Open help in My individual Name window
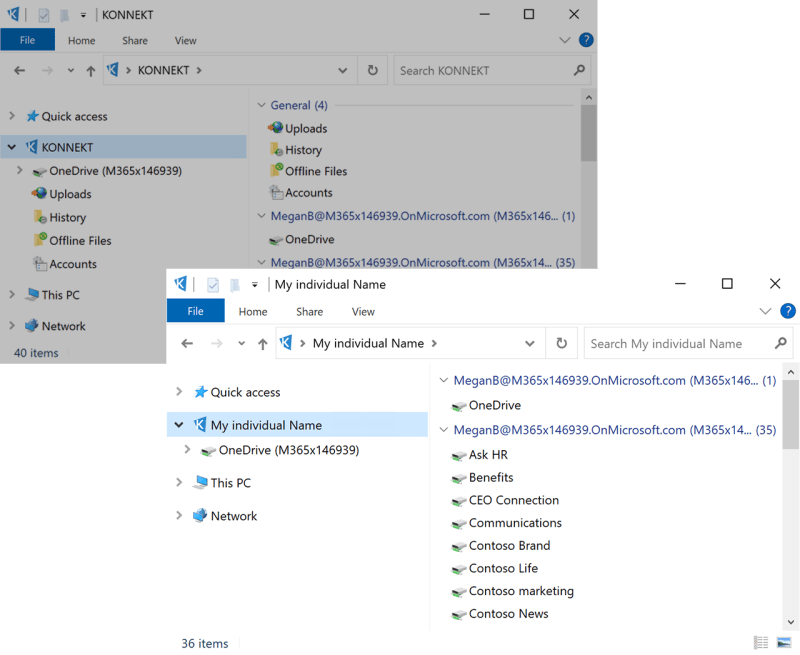Image resolution: width=800 pixels, height=655 pixels. 788,311
